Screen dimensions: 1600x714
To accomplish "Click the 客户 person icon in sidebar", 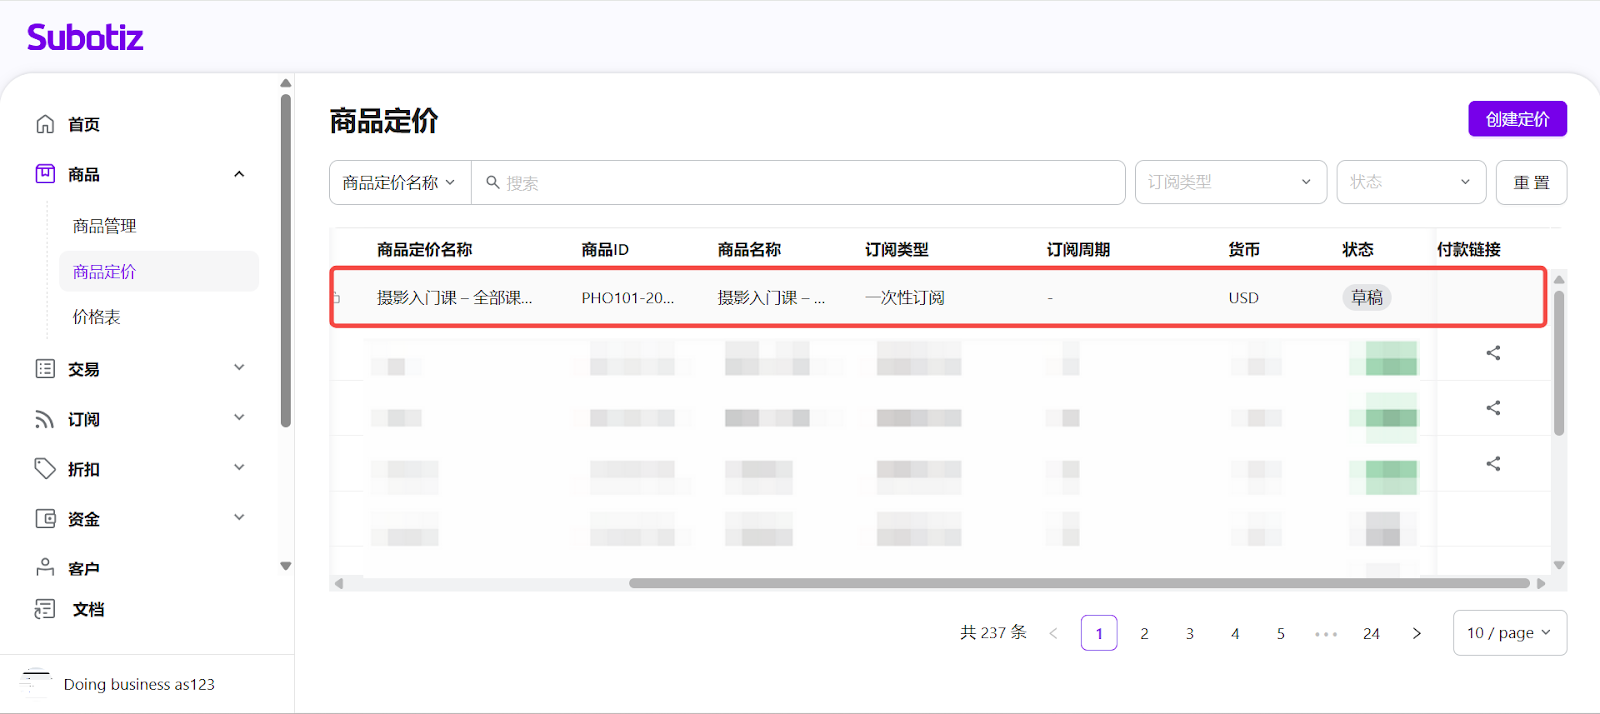I will (45, 567).
